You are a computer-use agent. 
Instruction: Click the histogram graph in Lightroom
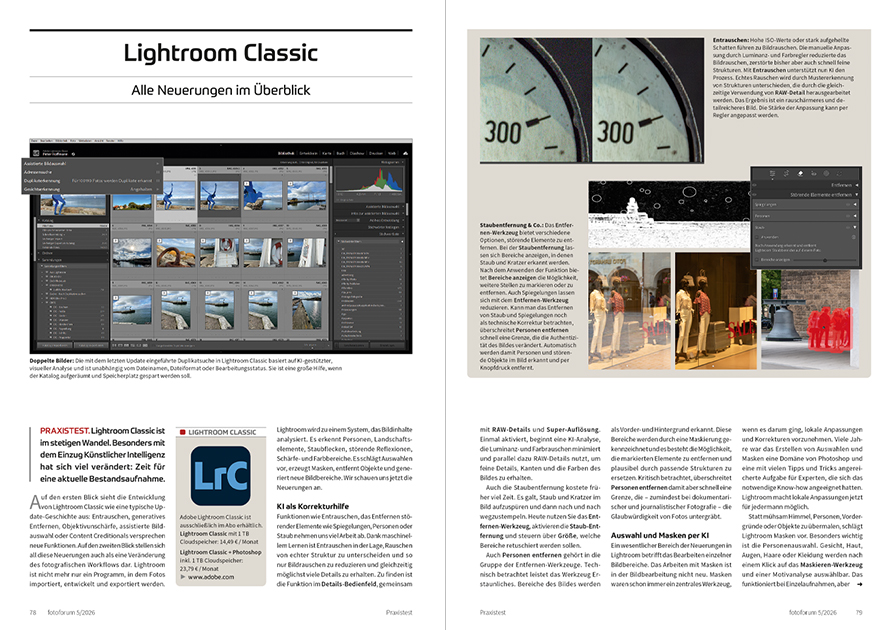[369, 180]
